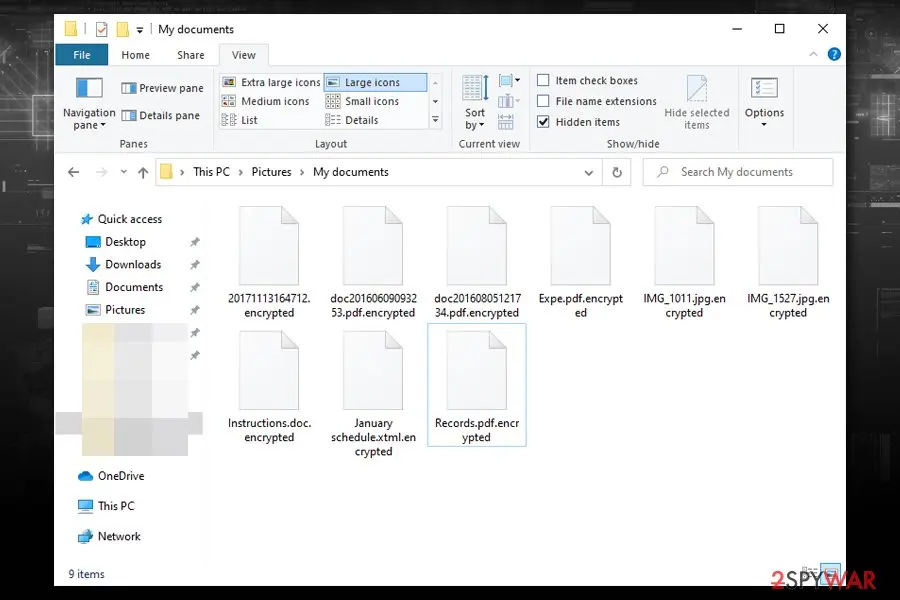
Task: Select Records.pdf.encrypted file
Action: [x=476, y=385]
